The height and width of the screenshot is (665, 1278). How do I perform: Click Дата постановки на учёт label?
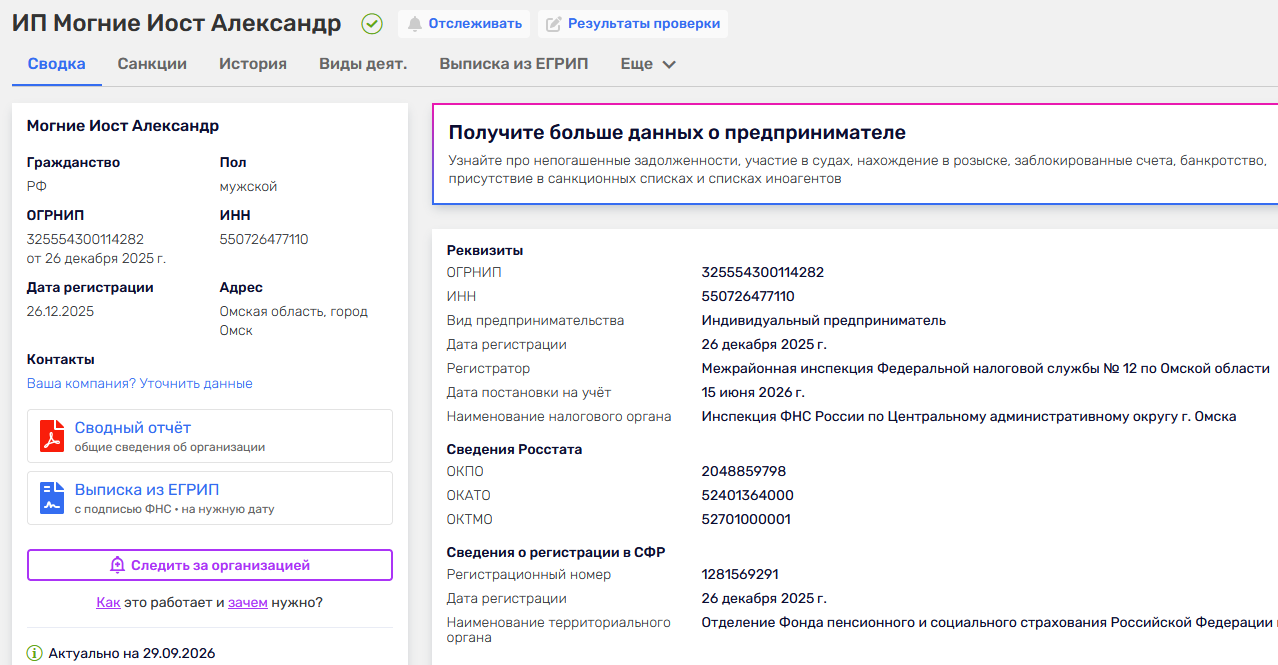click(529, 392)
